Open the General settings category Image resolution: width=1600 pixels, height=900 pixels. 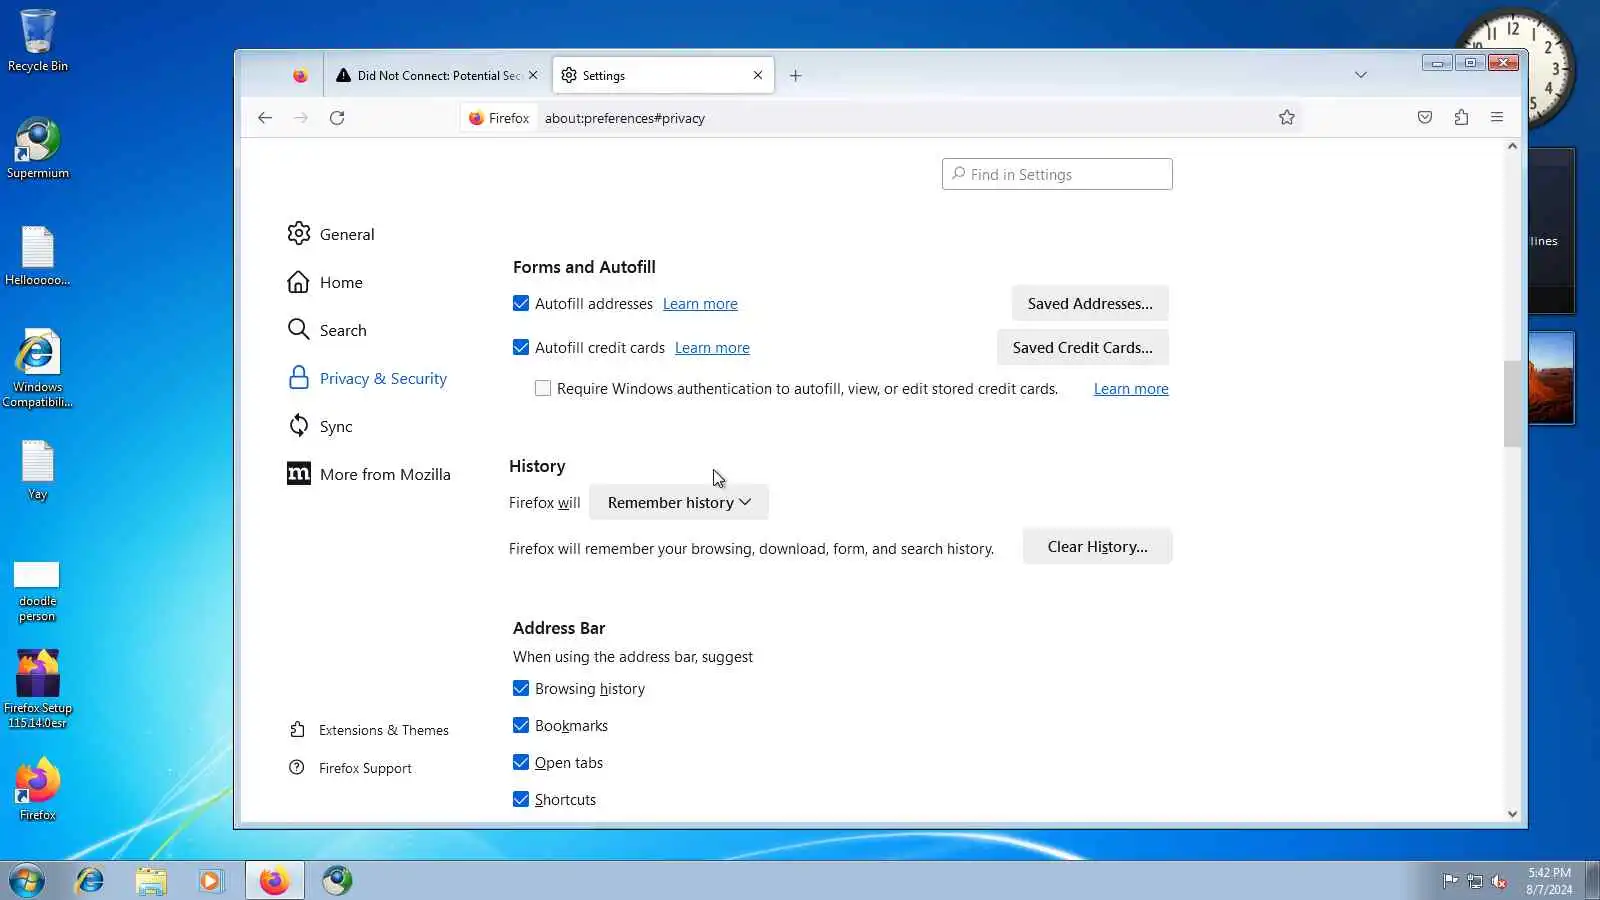pyautogui.click(x=331, y=234)
